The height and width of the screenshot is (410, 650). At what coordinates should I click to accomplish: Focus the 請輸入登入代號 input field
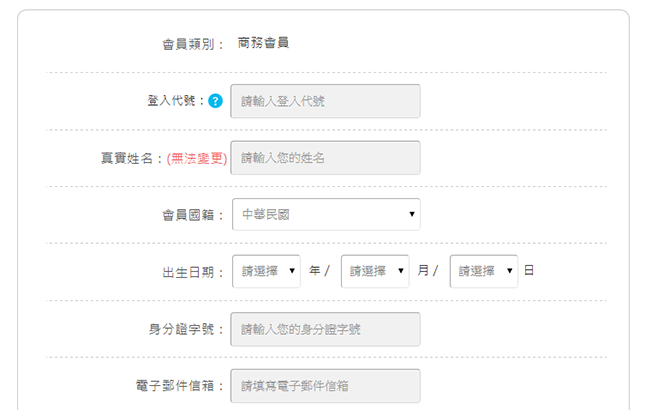click(325, 101)
